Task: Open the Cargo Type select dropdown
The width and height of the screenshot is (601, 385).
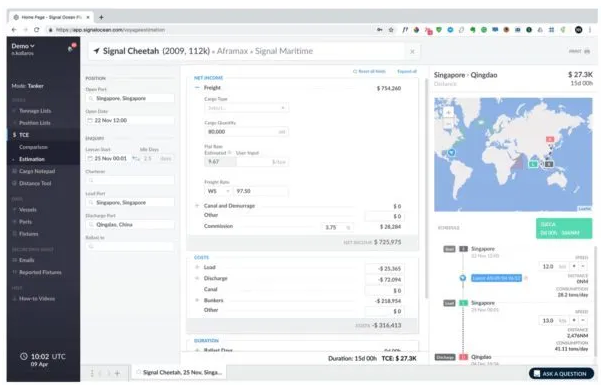Action: tap(246, 108)
